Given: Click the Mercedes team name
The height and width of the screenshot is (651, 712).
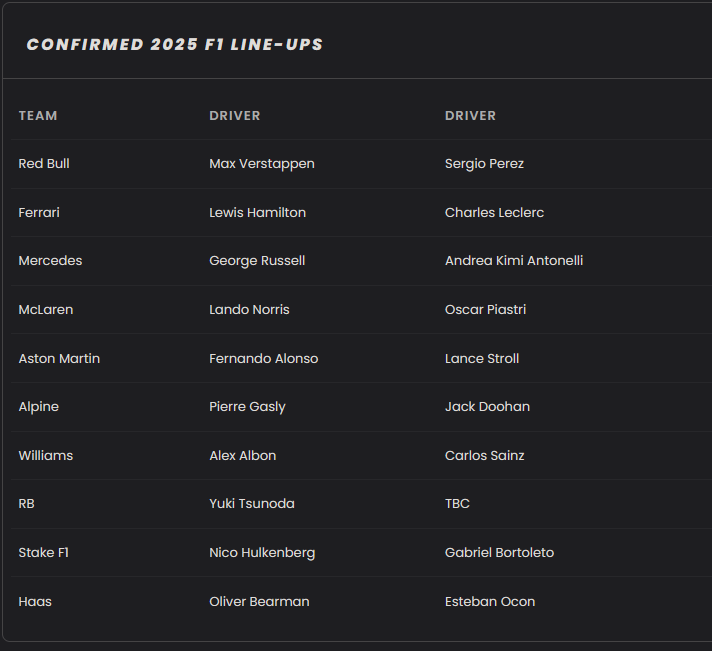Looking at the screenshot, I should (x=50, y=261).
